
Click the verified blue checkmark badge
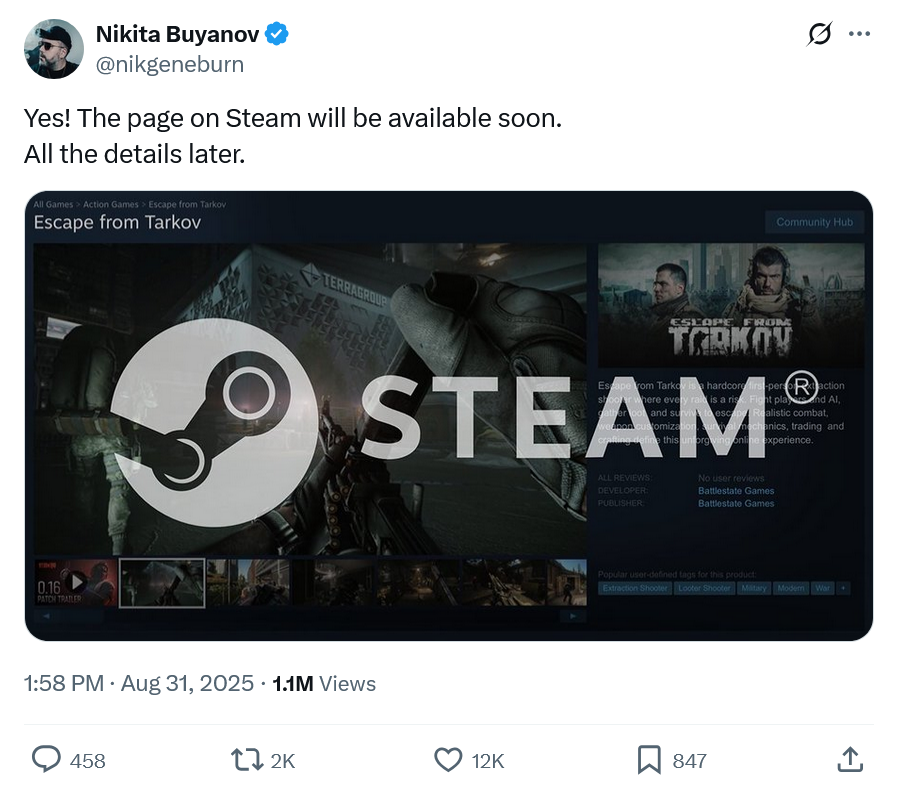pos(278,34)
